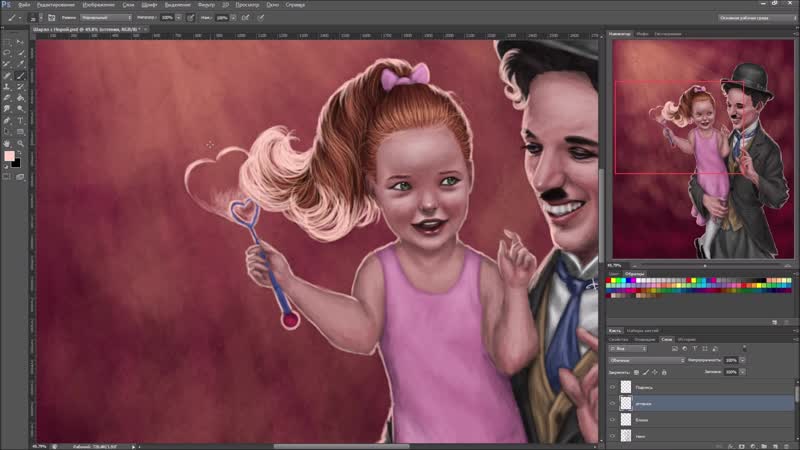Open the brush flow slider dropdown
Image resolution: width=800 pixels, height=450 pixels.
pyautogui.click(x=233, y=18)
